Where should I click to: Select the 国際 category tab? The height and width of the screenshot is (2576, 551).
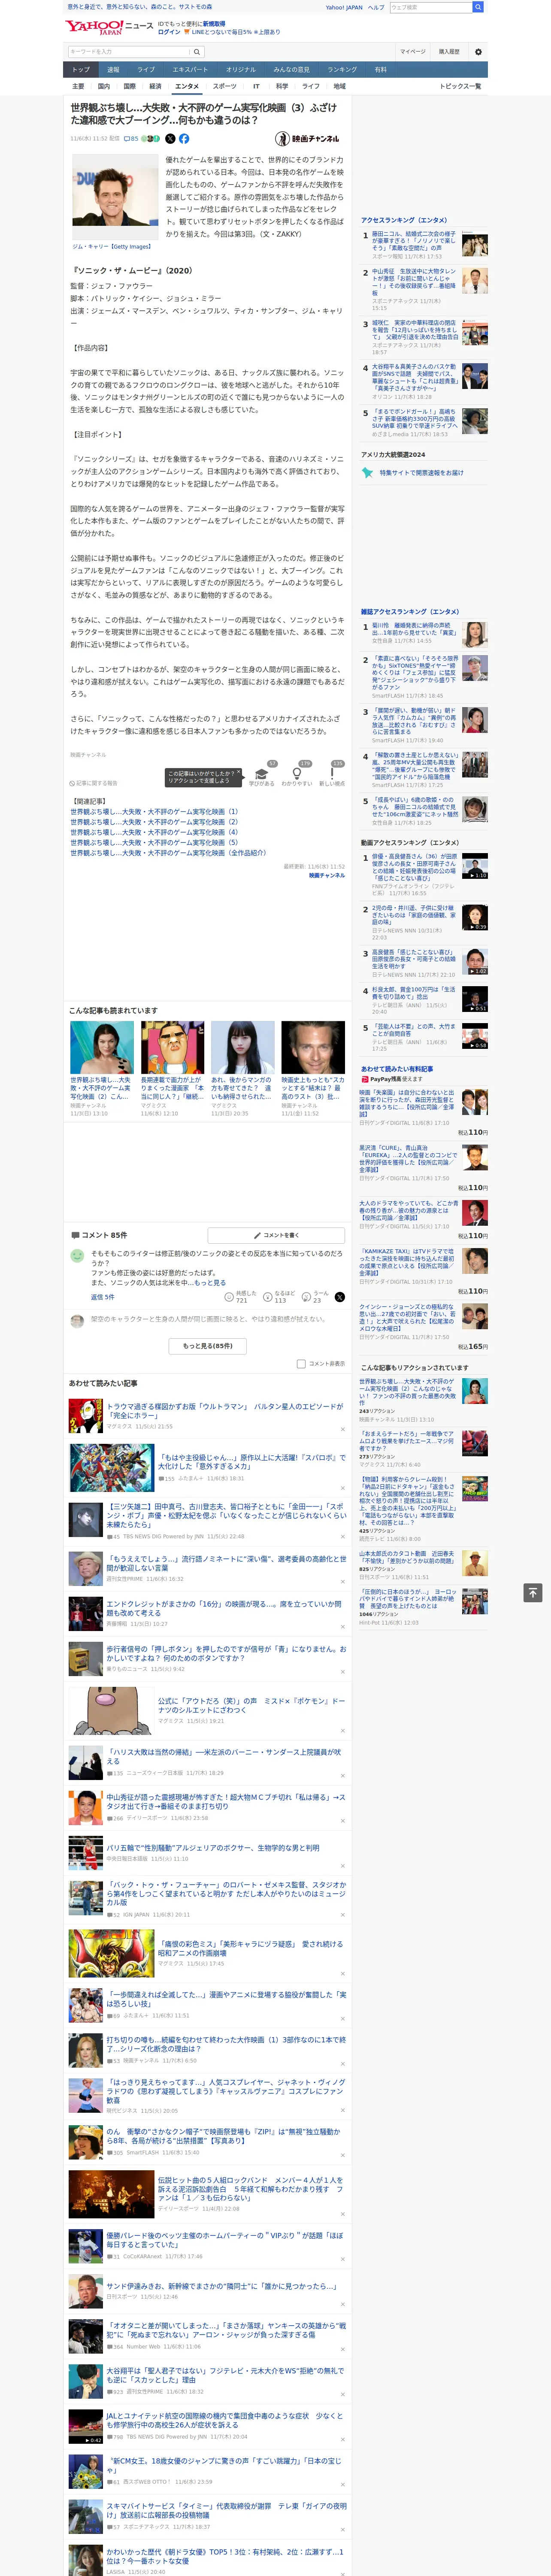129,87
